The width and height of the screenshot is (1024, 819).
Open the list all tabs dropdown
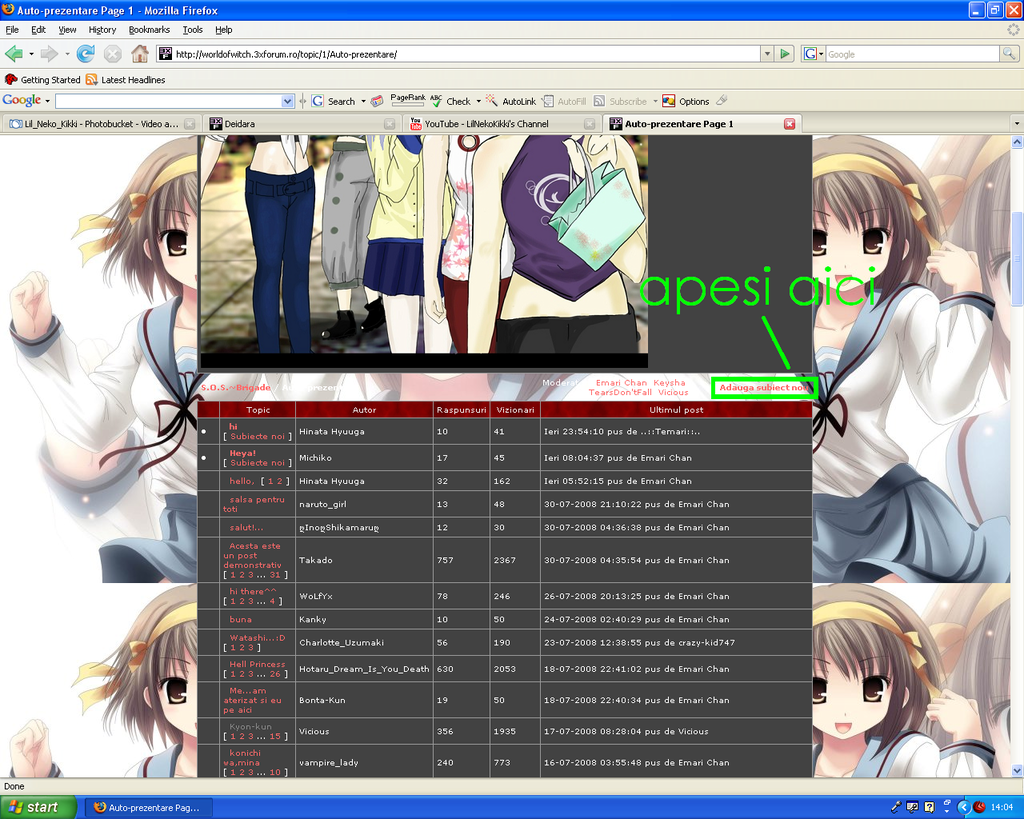pyautogui.click(x=1016, y=123)
